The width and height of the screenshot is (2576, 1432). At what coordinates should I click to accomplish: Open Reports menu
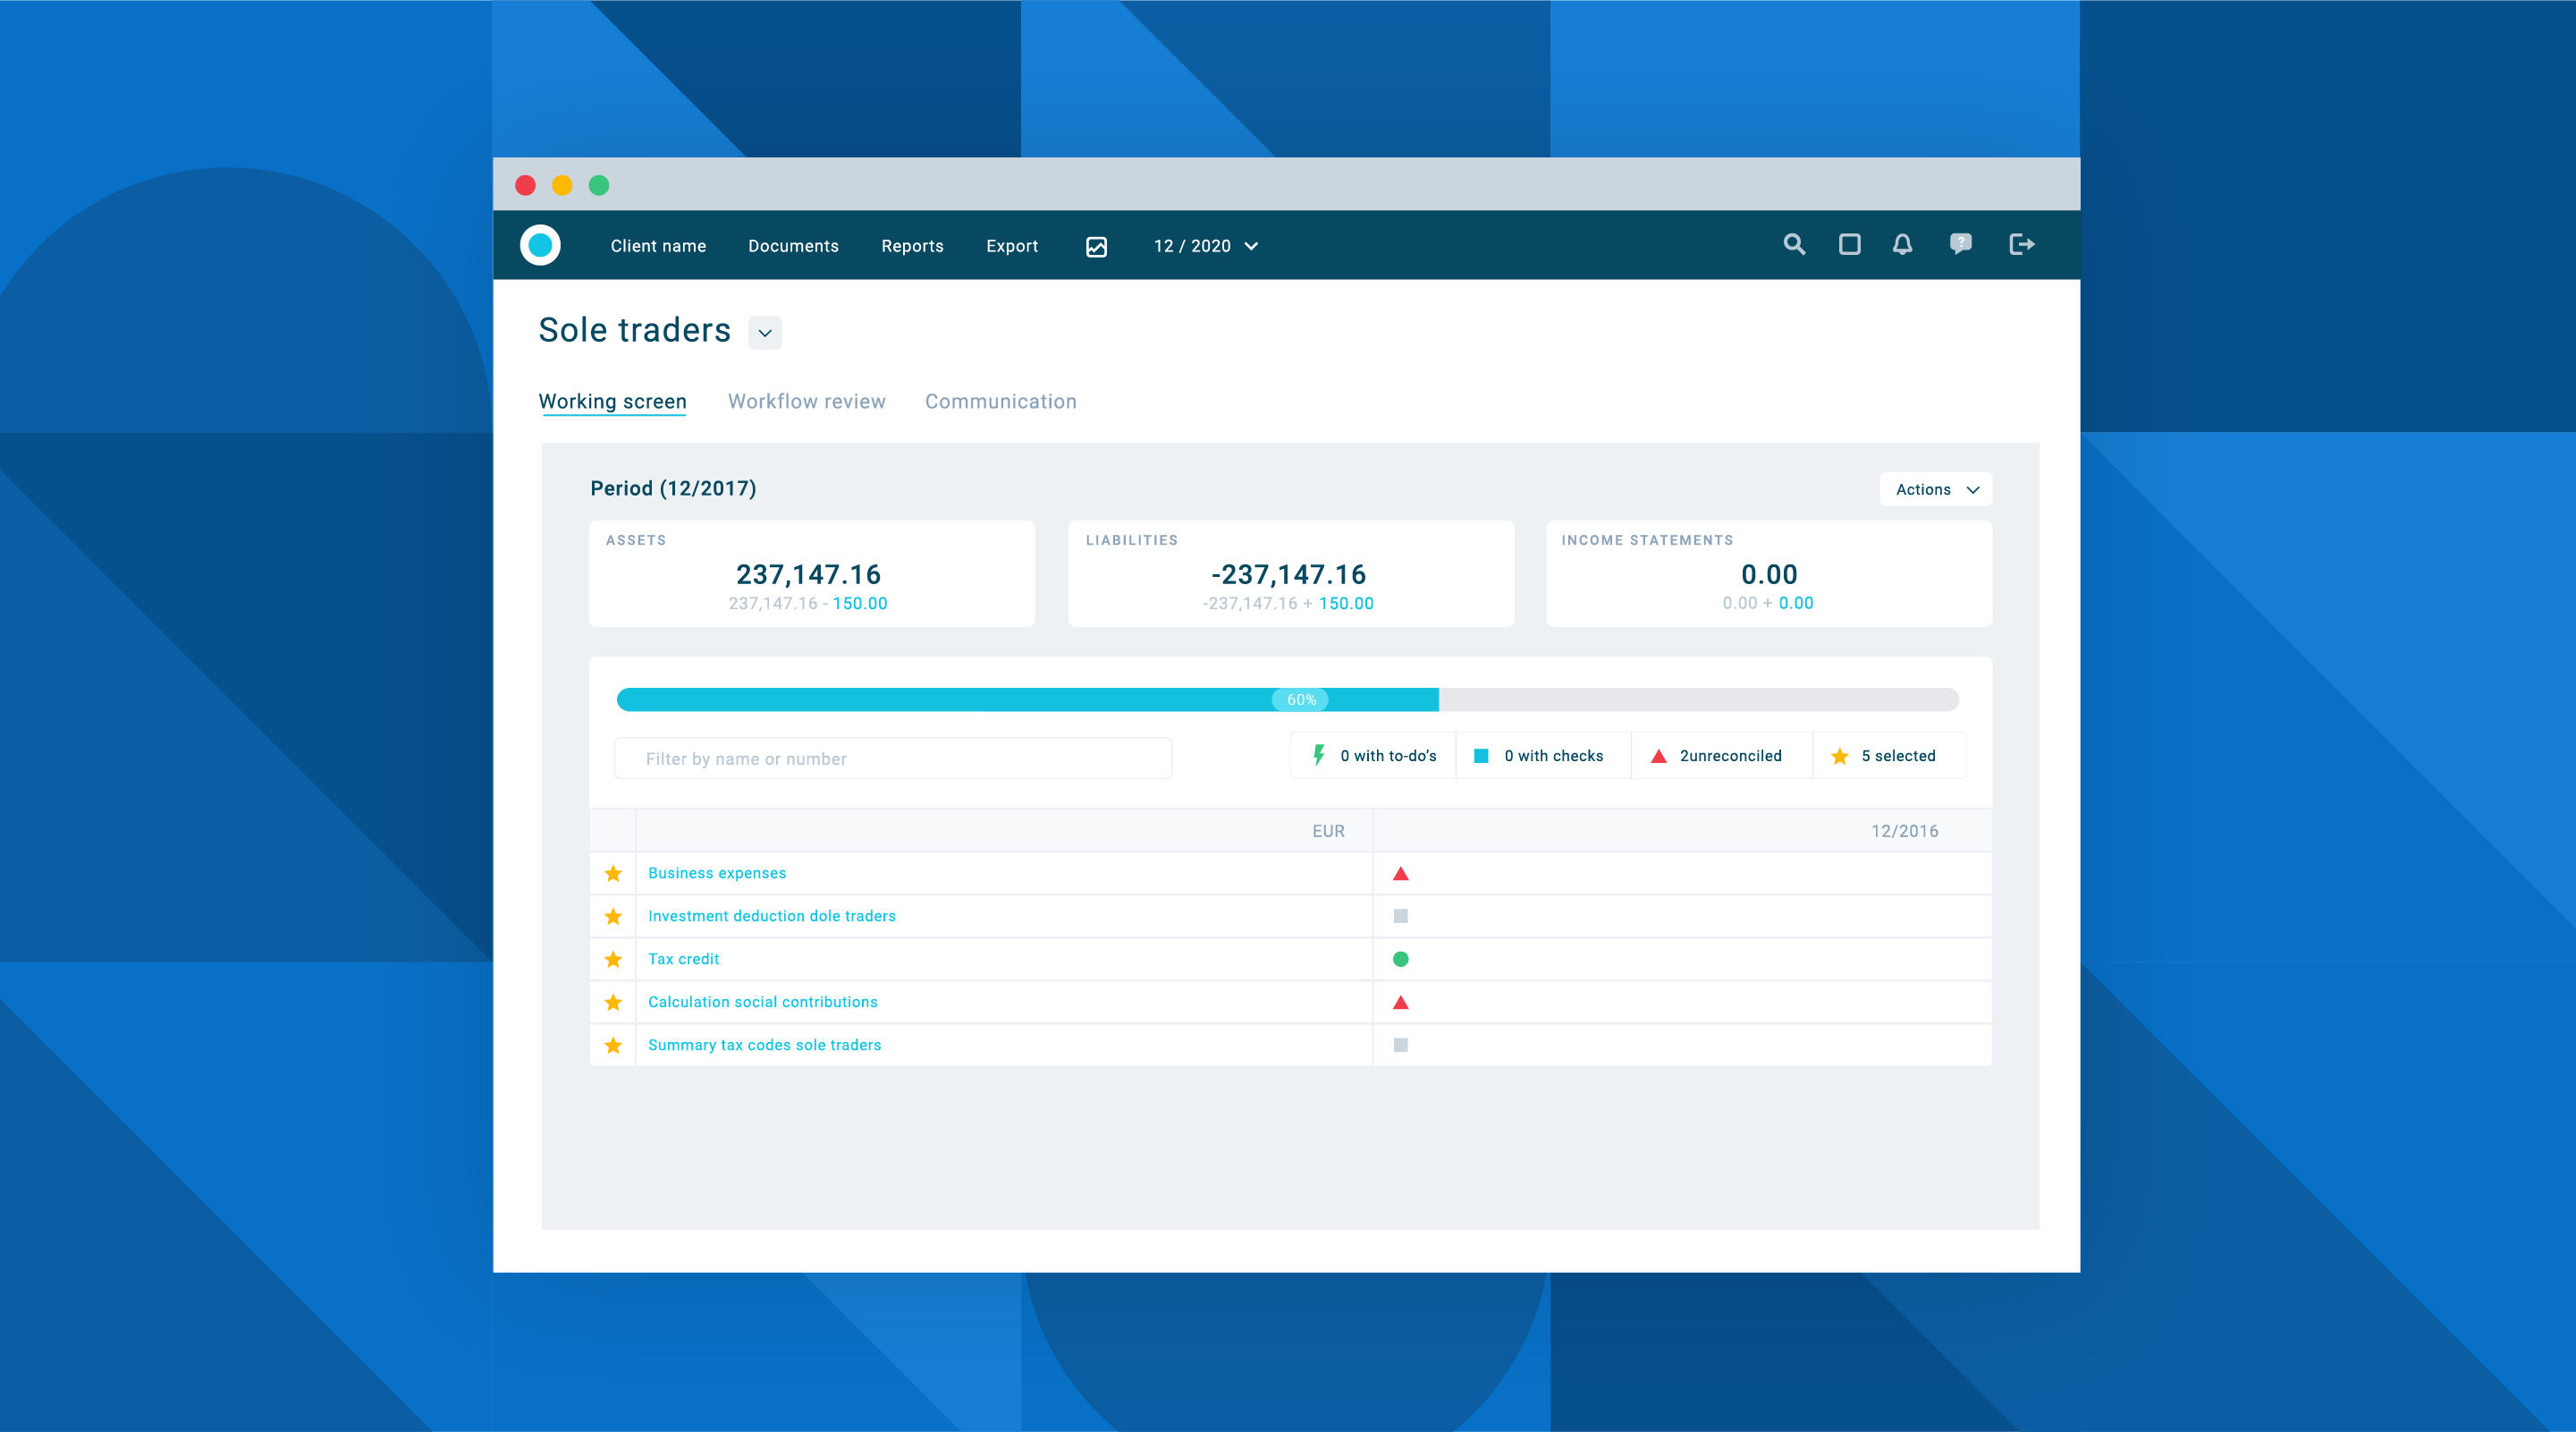pyautogui.click(x=912, y=246)
